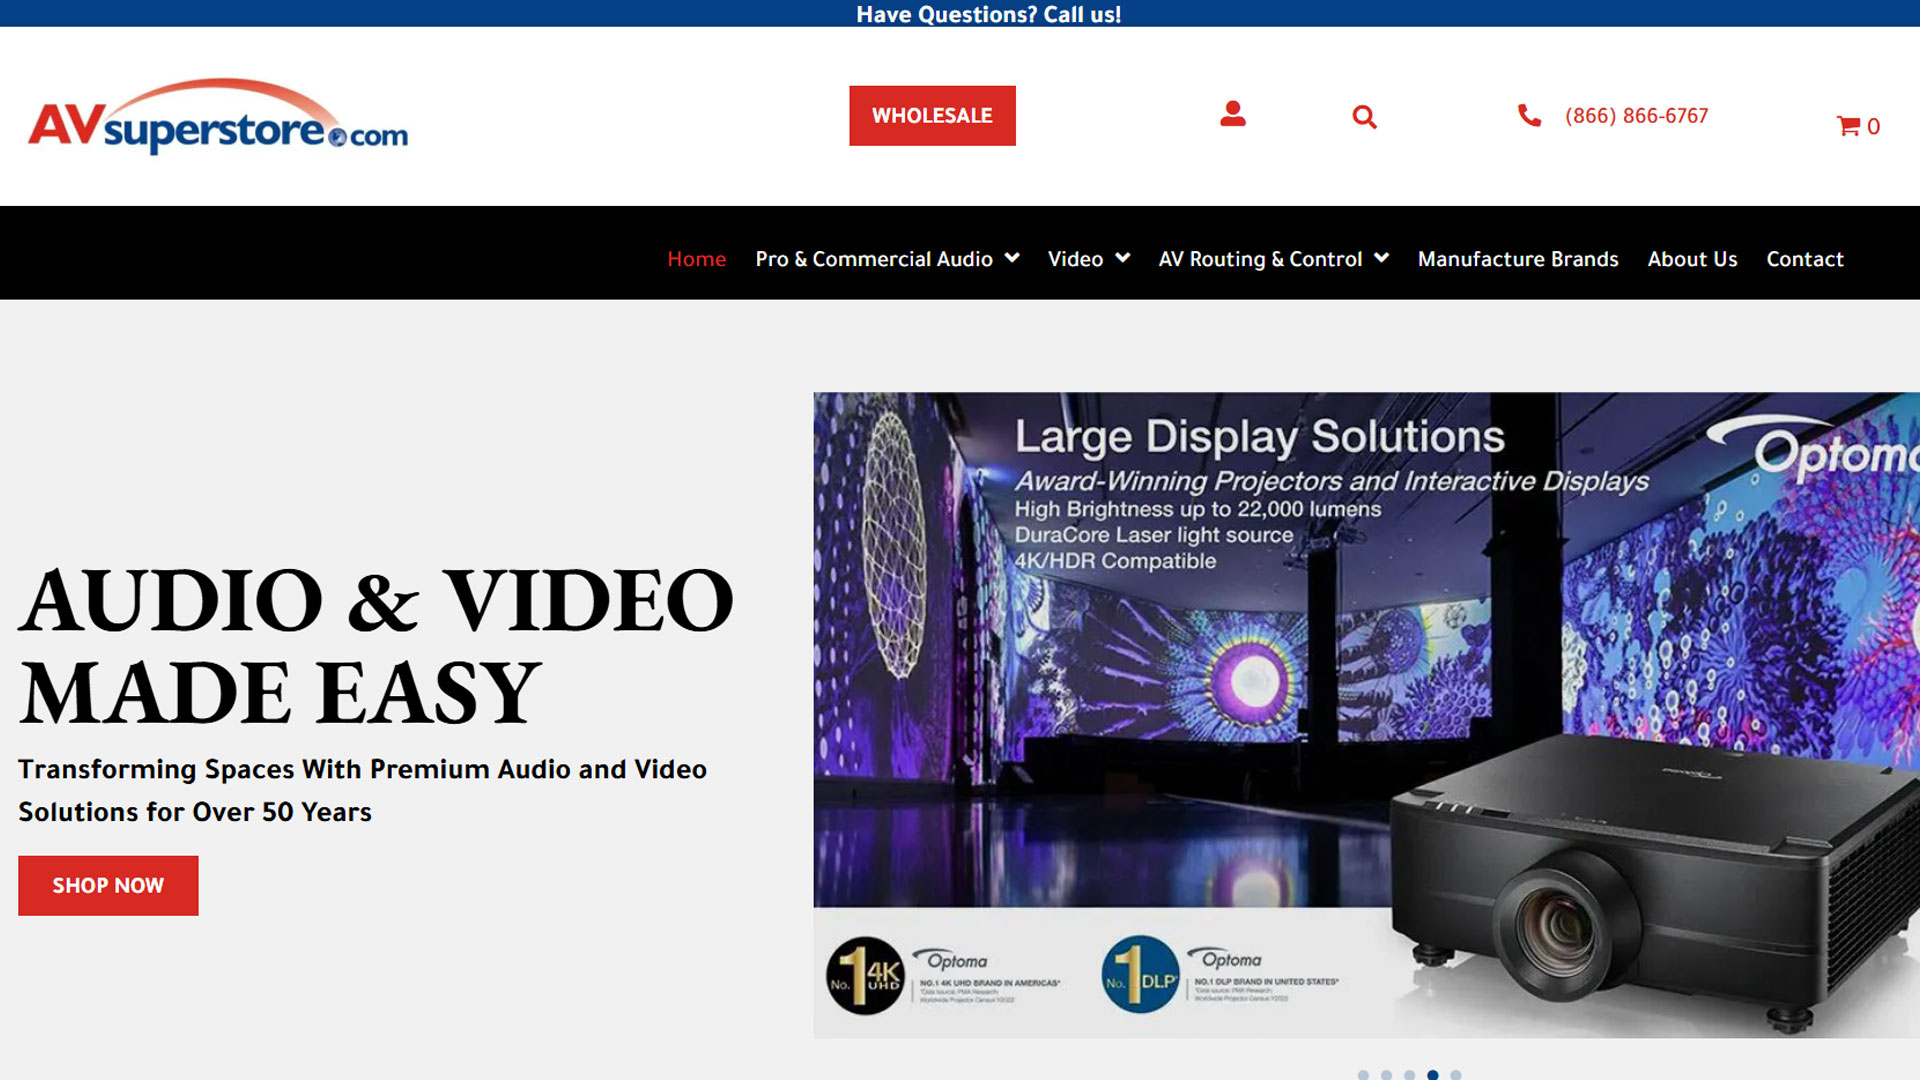The image size is (1920, 1080).
Task: Select the second carousel slide dot
Action: [x=1386, y=1075]
